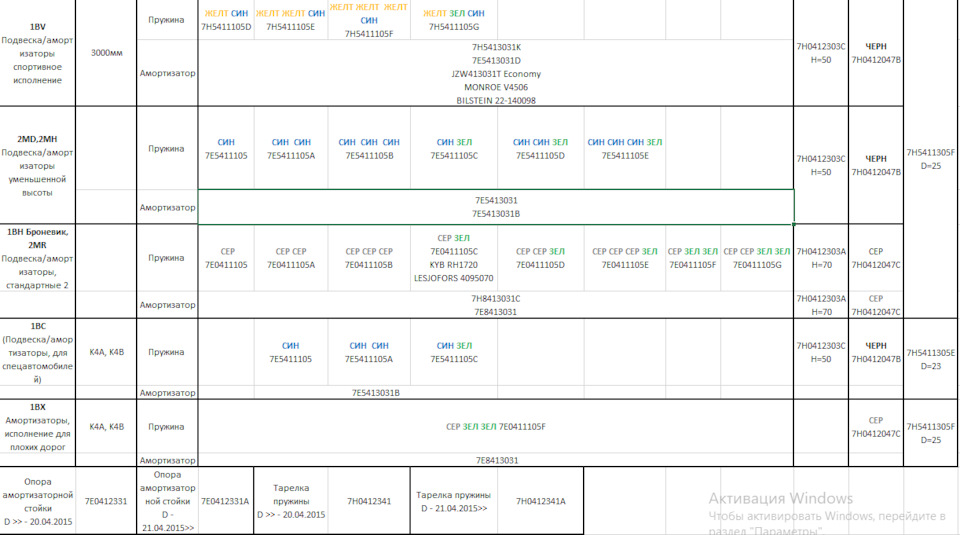The width and height of the screenshot is (960, 535).
Task: Click ЧЕРН 7H0412047B in the 2MD,2MH row
Action: click(876, 165)
